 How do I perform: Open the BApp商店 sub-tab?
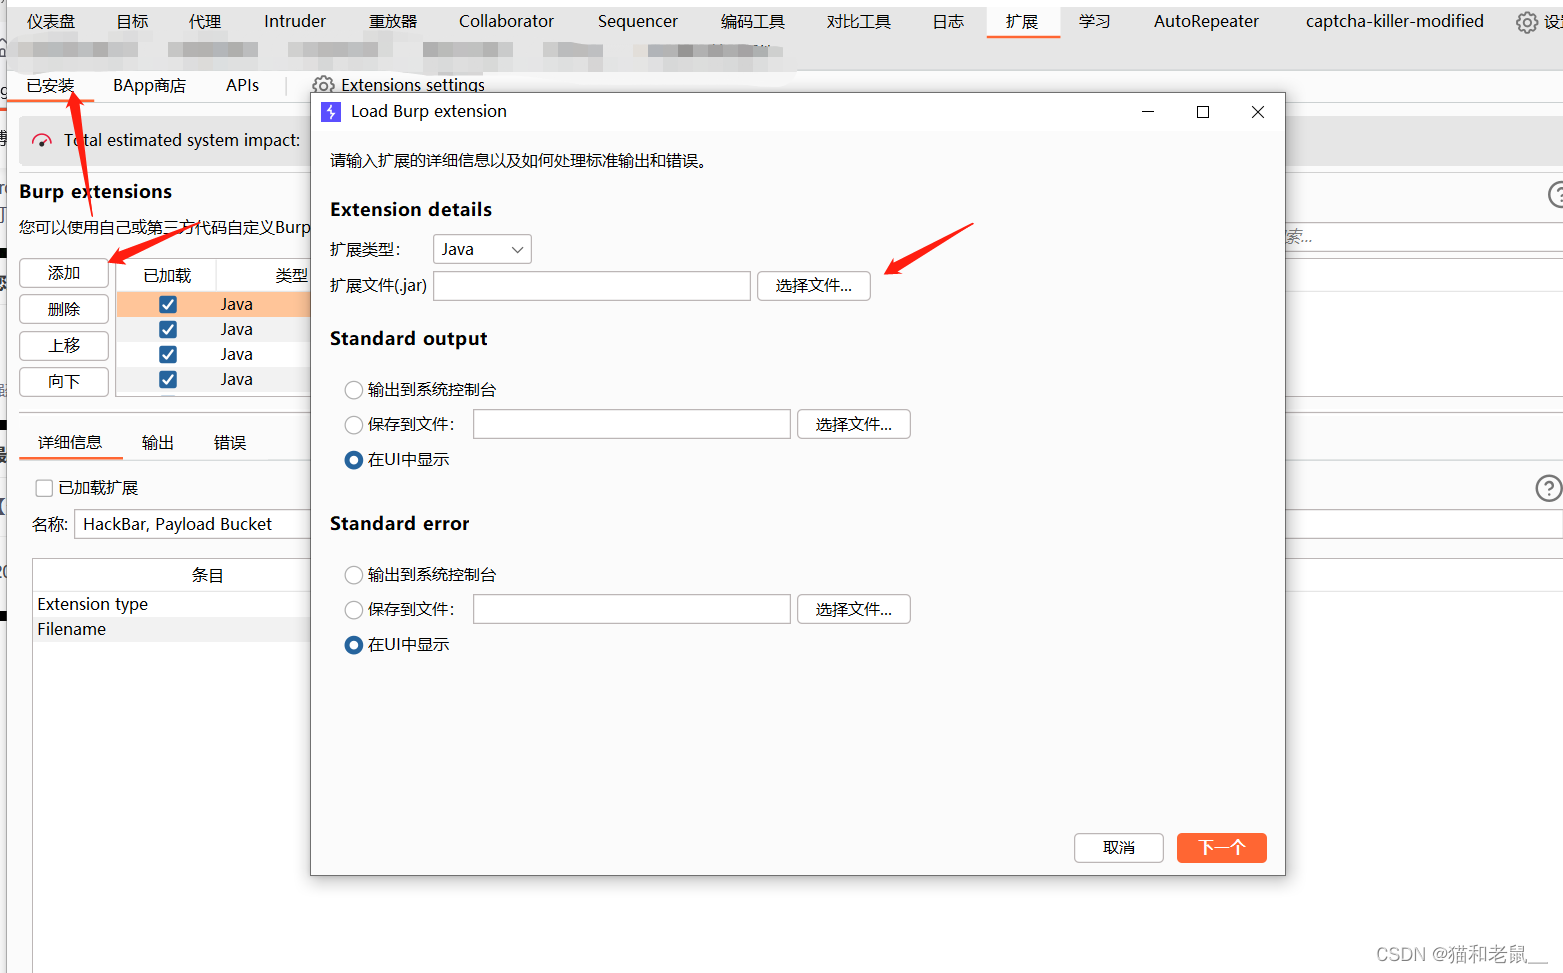[x=149, y=86]
